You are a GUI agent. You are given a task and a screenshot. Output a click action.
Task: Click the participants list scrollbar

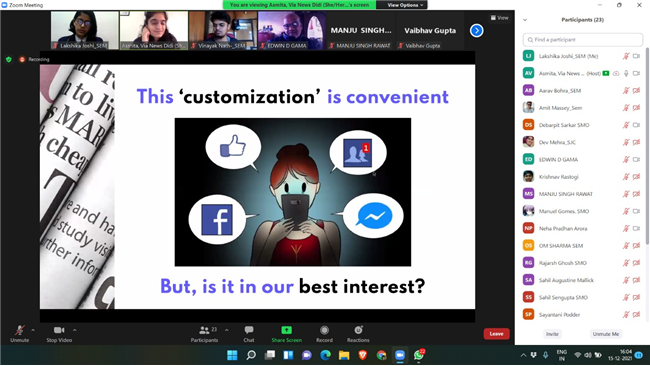coord(647,145)
